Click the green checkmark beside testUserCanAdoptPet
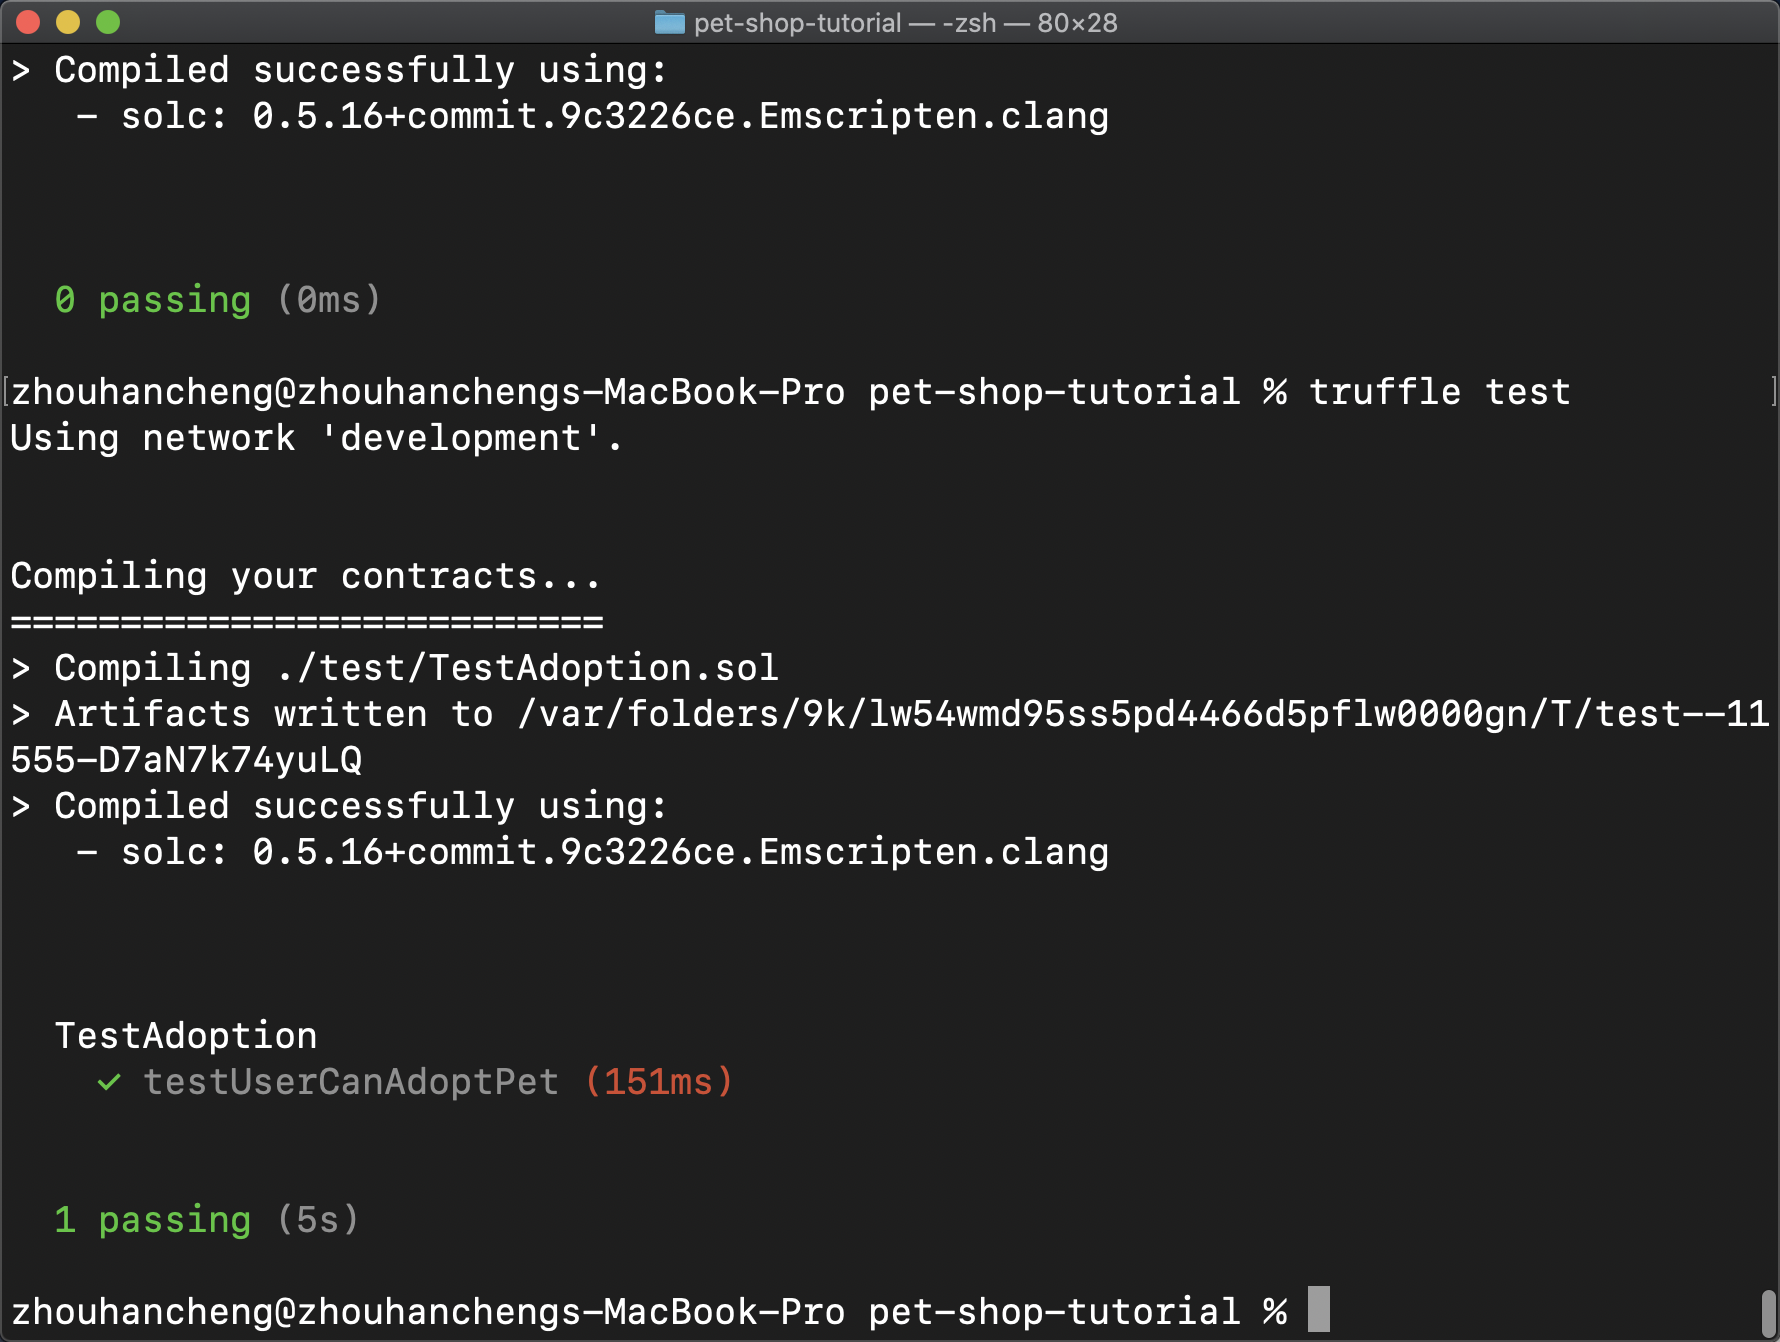The height and width of the screenshot is (1342, 1780). 108,1083
